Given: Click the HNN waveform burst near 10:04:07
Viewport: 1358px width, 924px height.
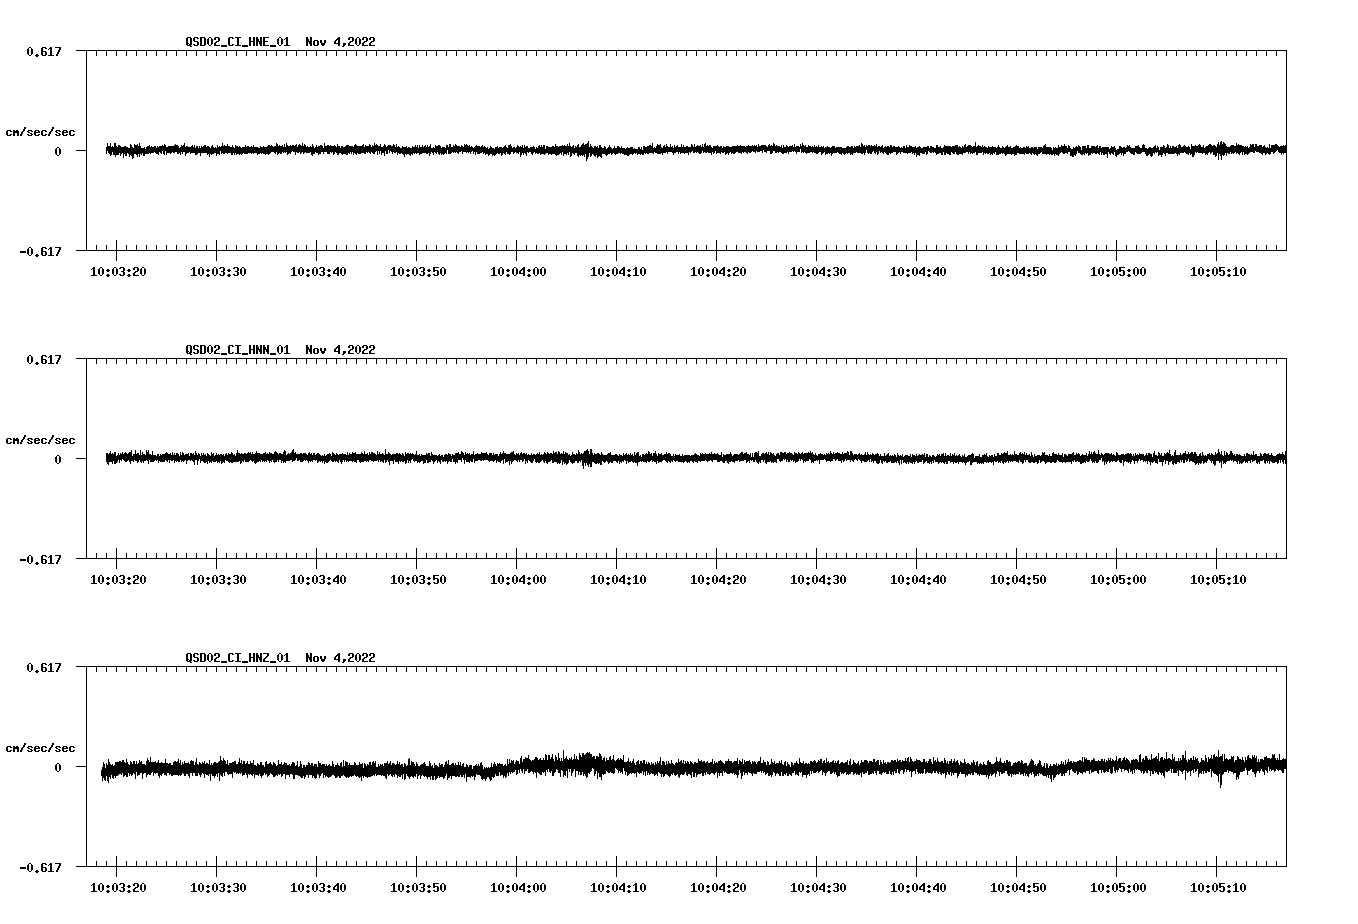Looking at the screenshot, I should [x=587, y=458].
